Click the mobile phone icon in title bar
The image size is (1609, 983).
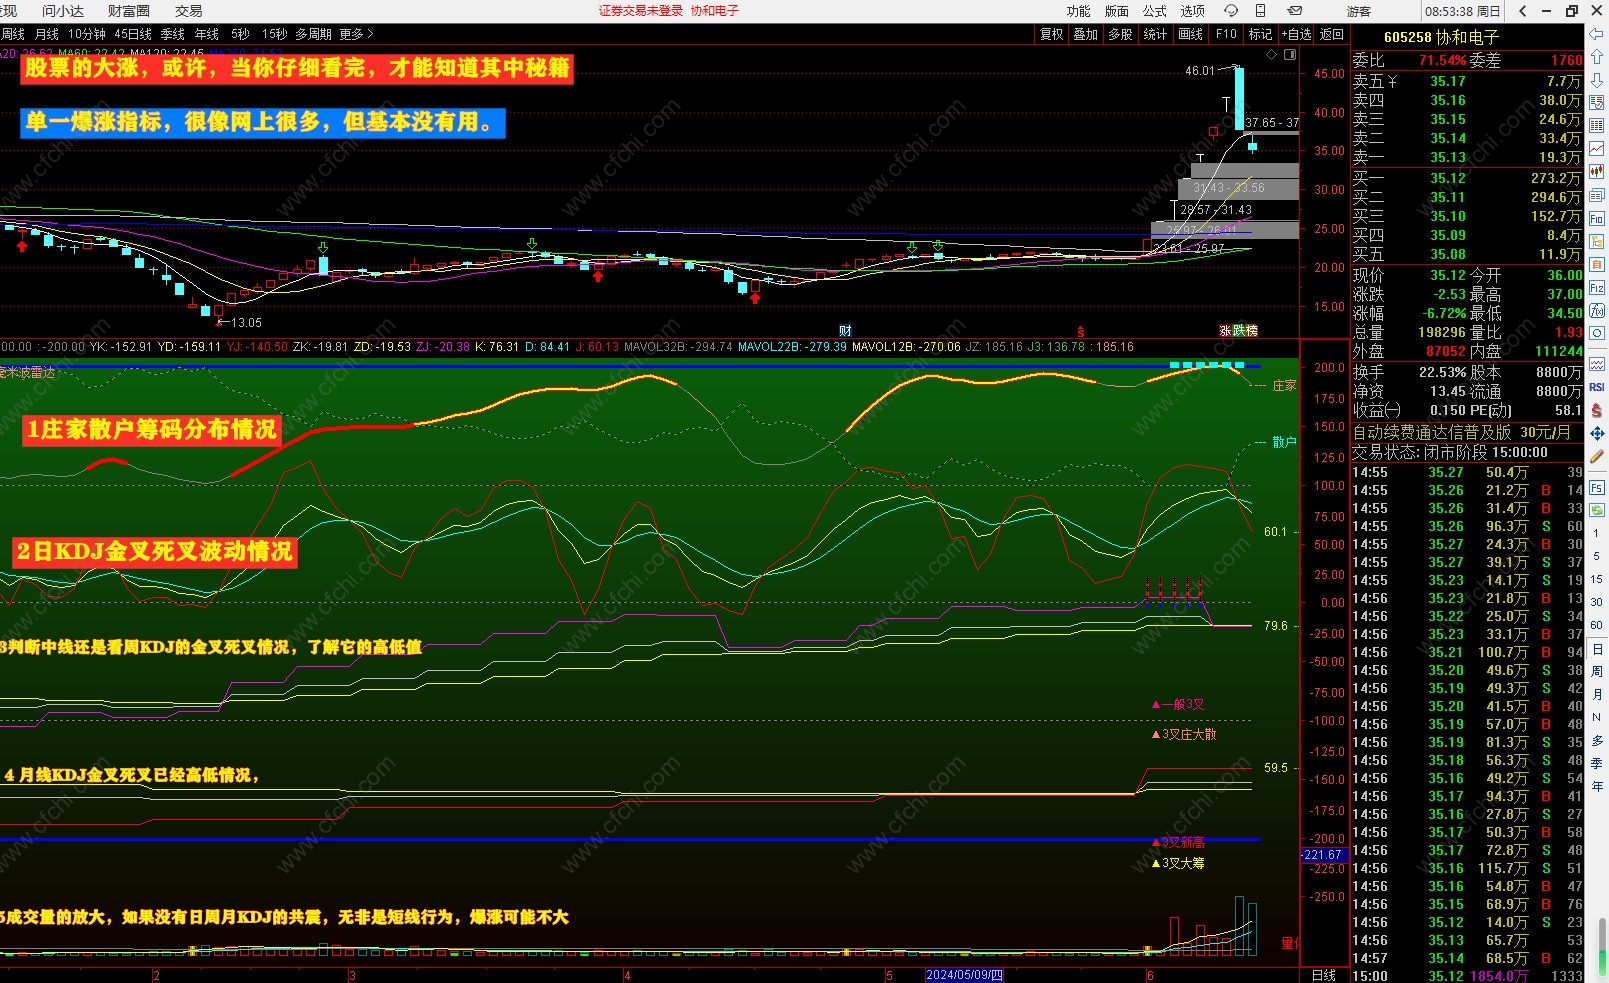(1261, 11)
